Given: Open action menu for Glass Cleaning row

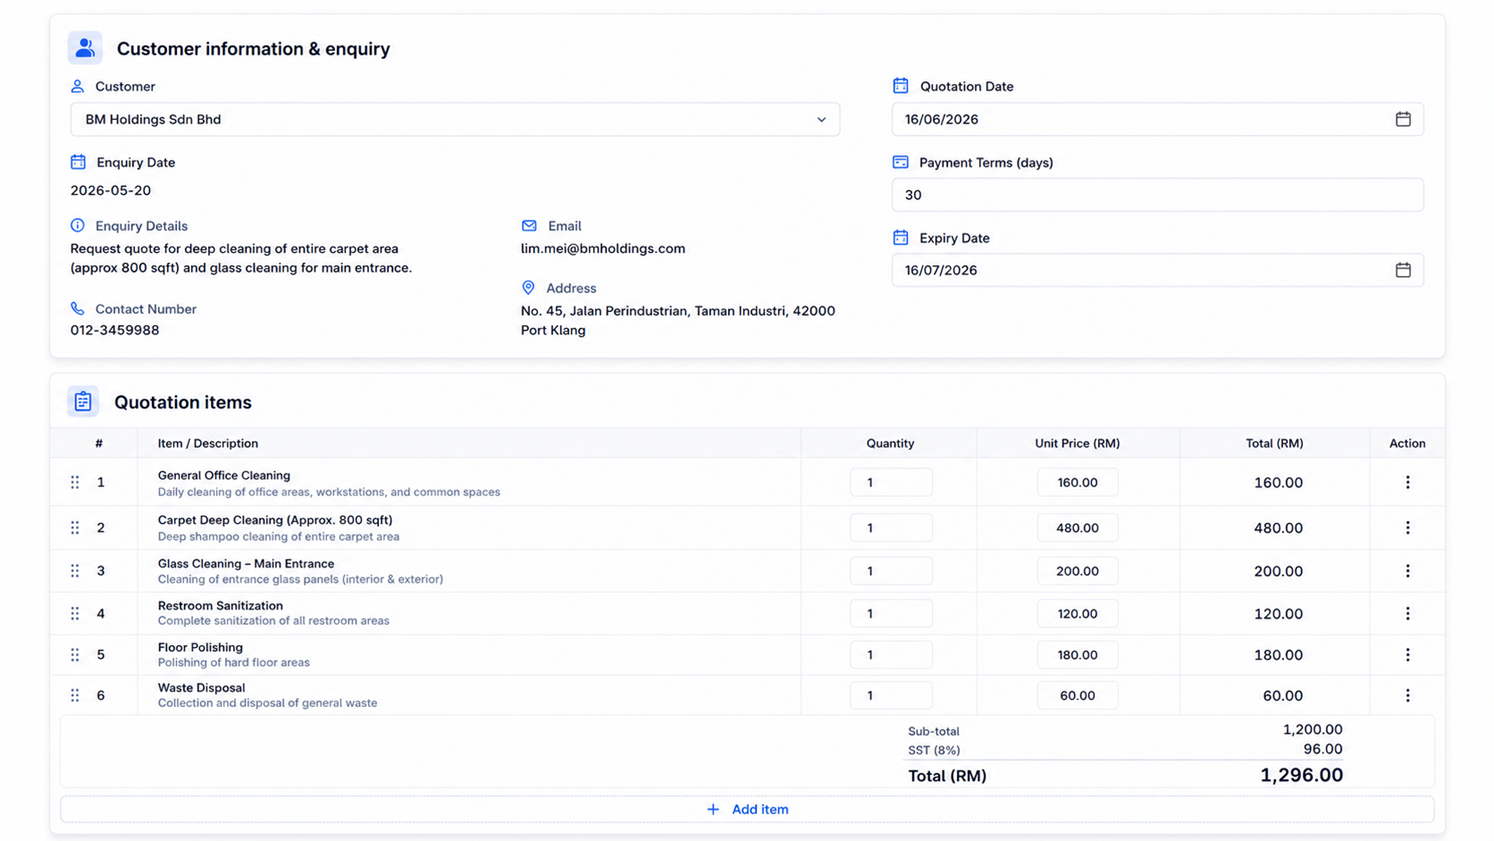Looking at the screenshot, I should [1407, 571].
